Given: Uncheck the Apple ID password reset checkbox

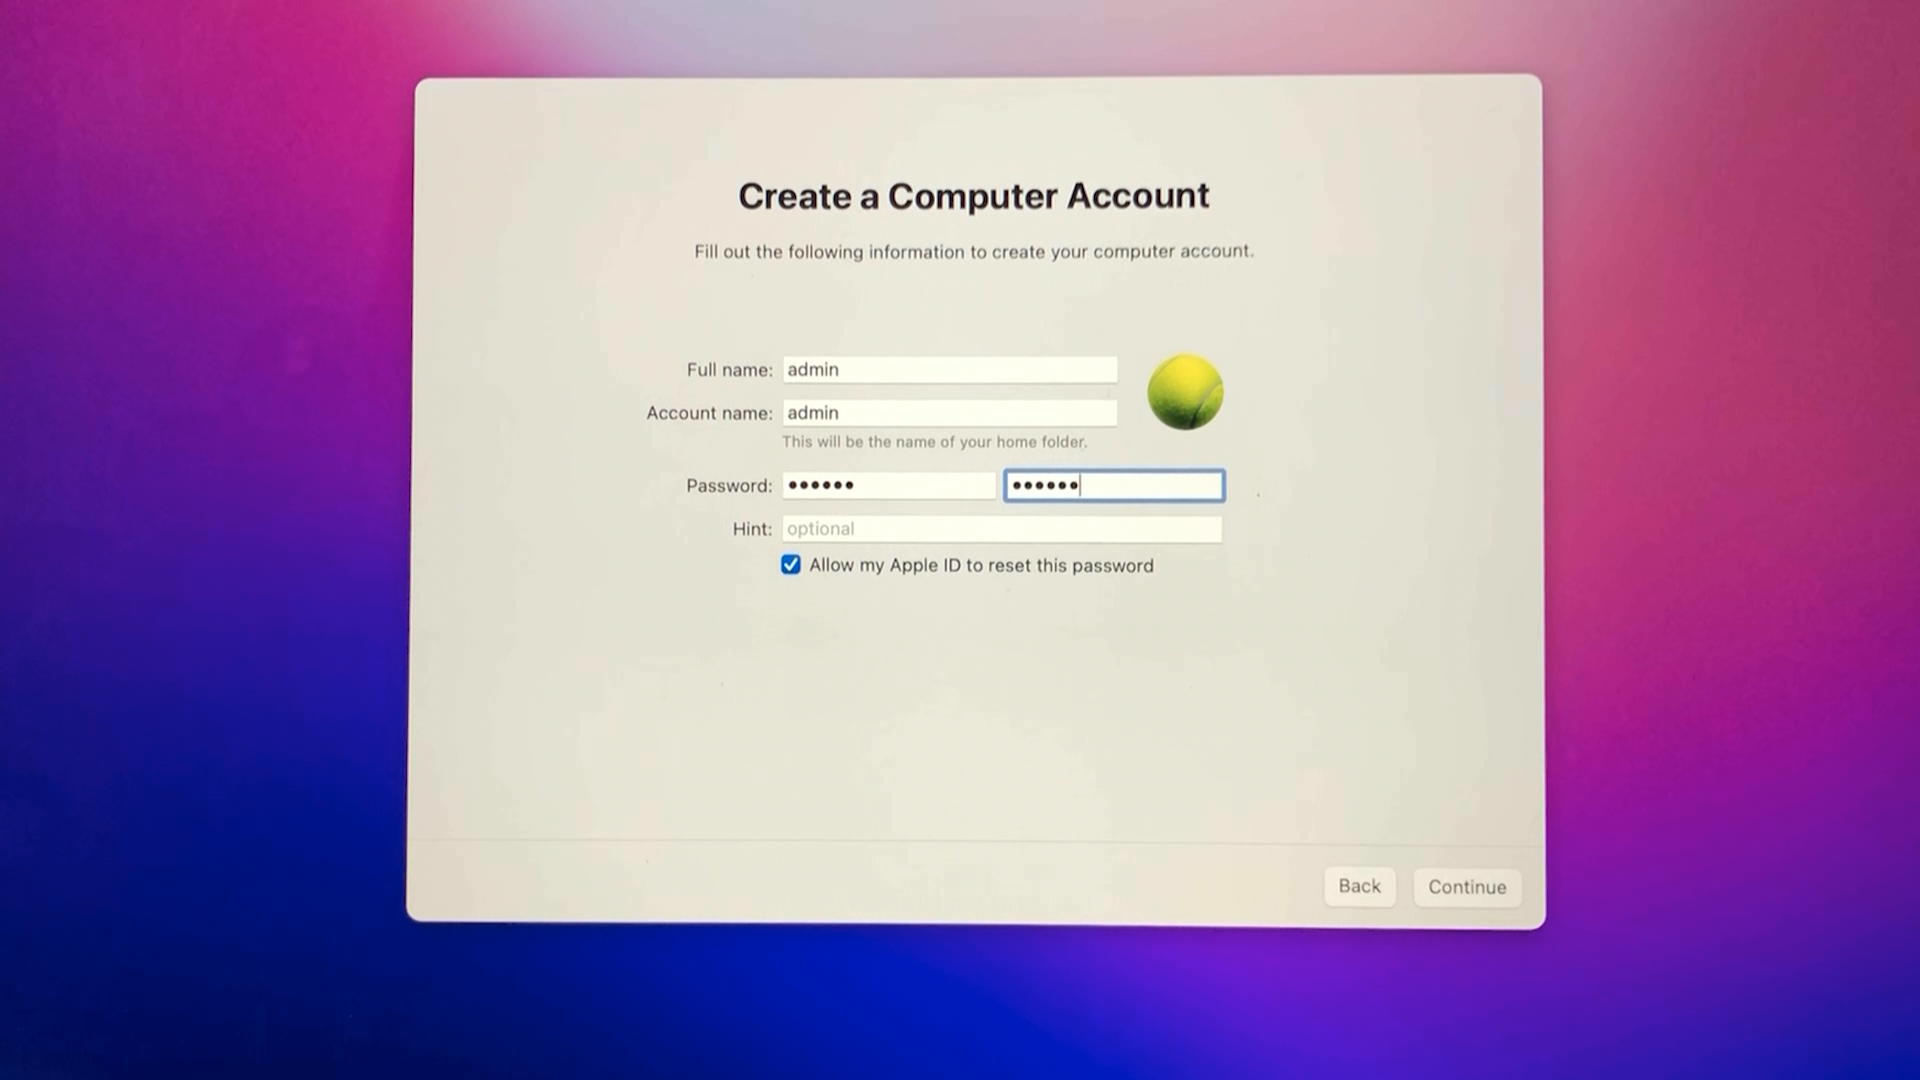Looking at the screenshot, I should tap(791, 565).
